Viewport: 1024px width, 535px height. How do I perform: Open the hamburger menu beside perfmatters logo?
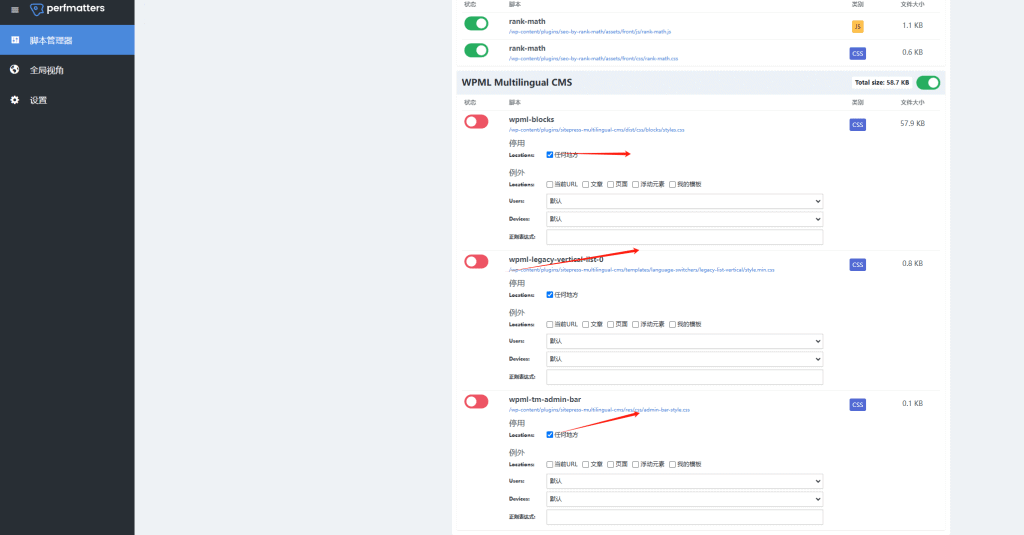pos(15,10)
